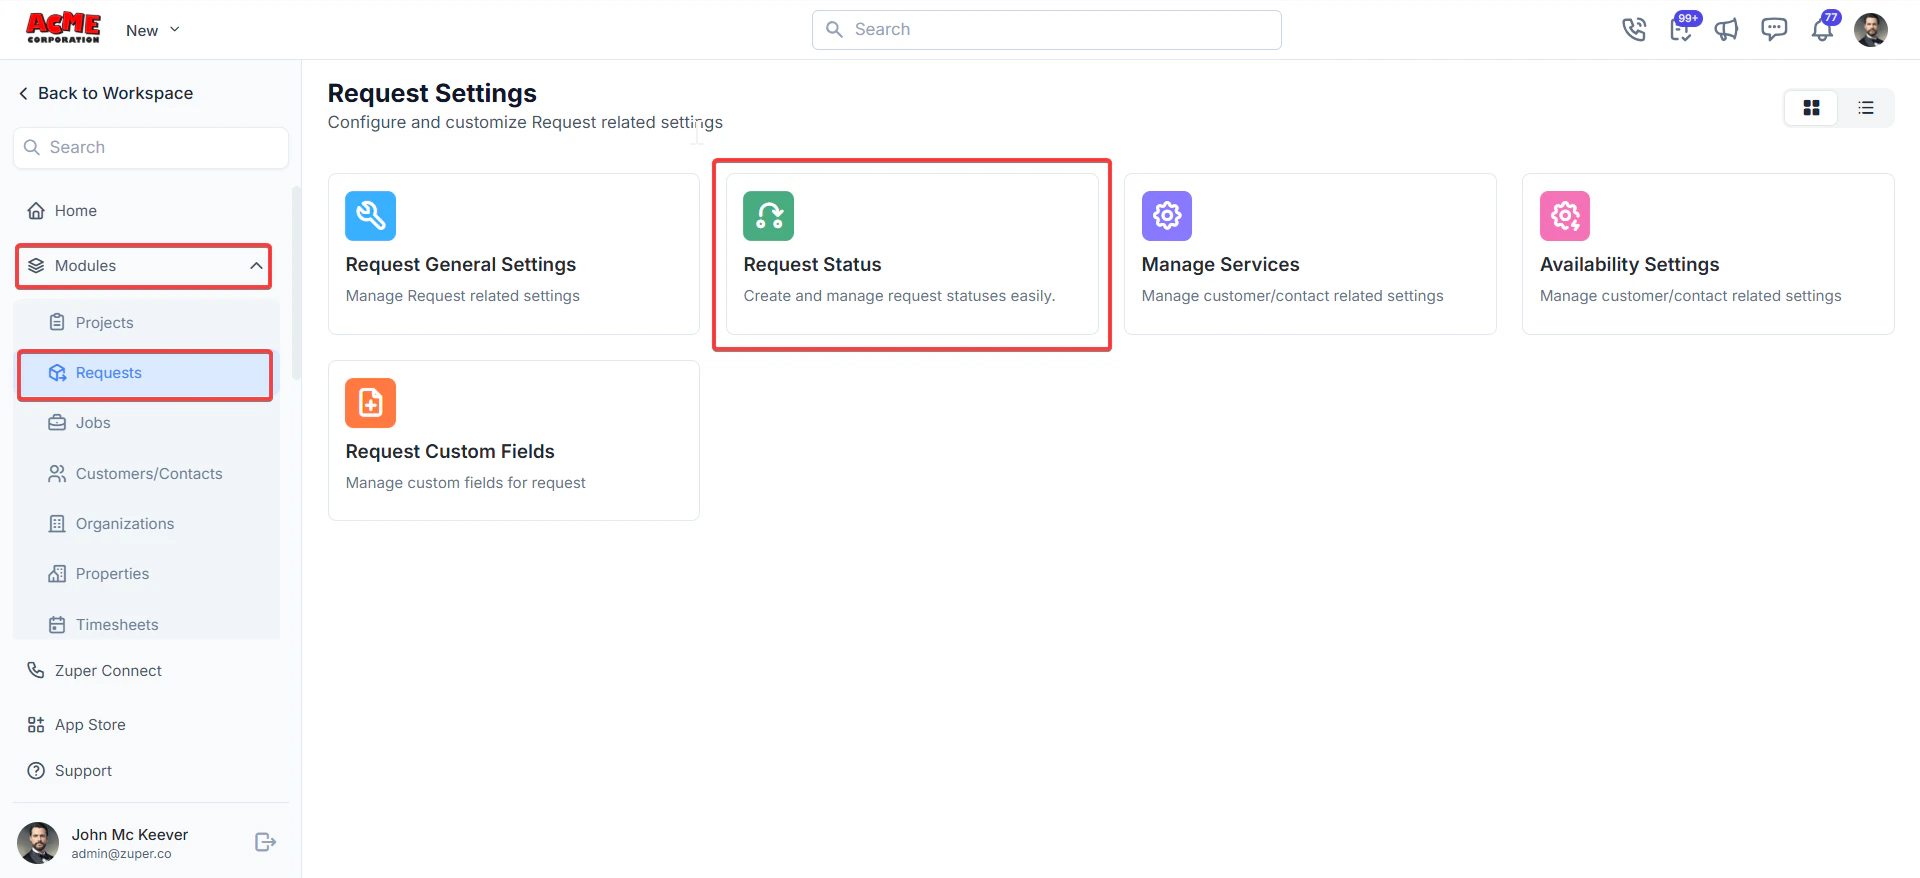
Task: Select the Requests module item
Action: (145, 374)
